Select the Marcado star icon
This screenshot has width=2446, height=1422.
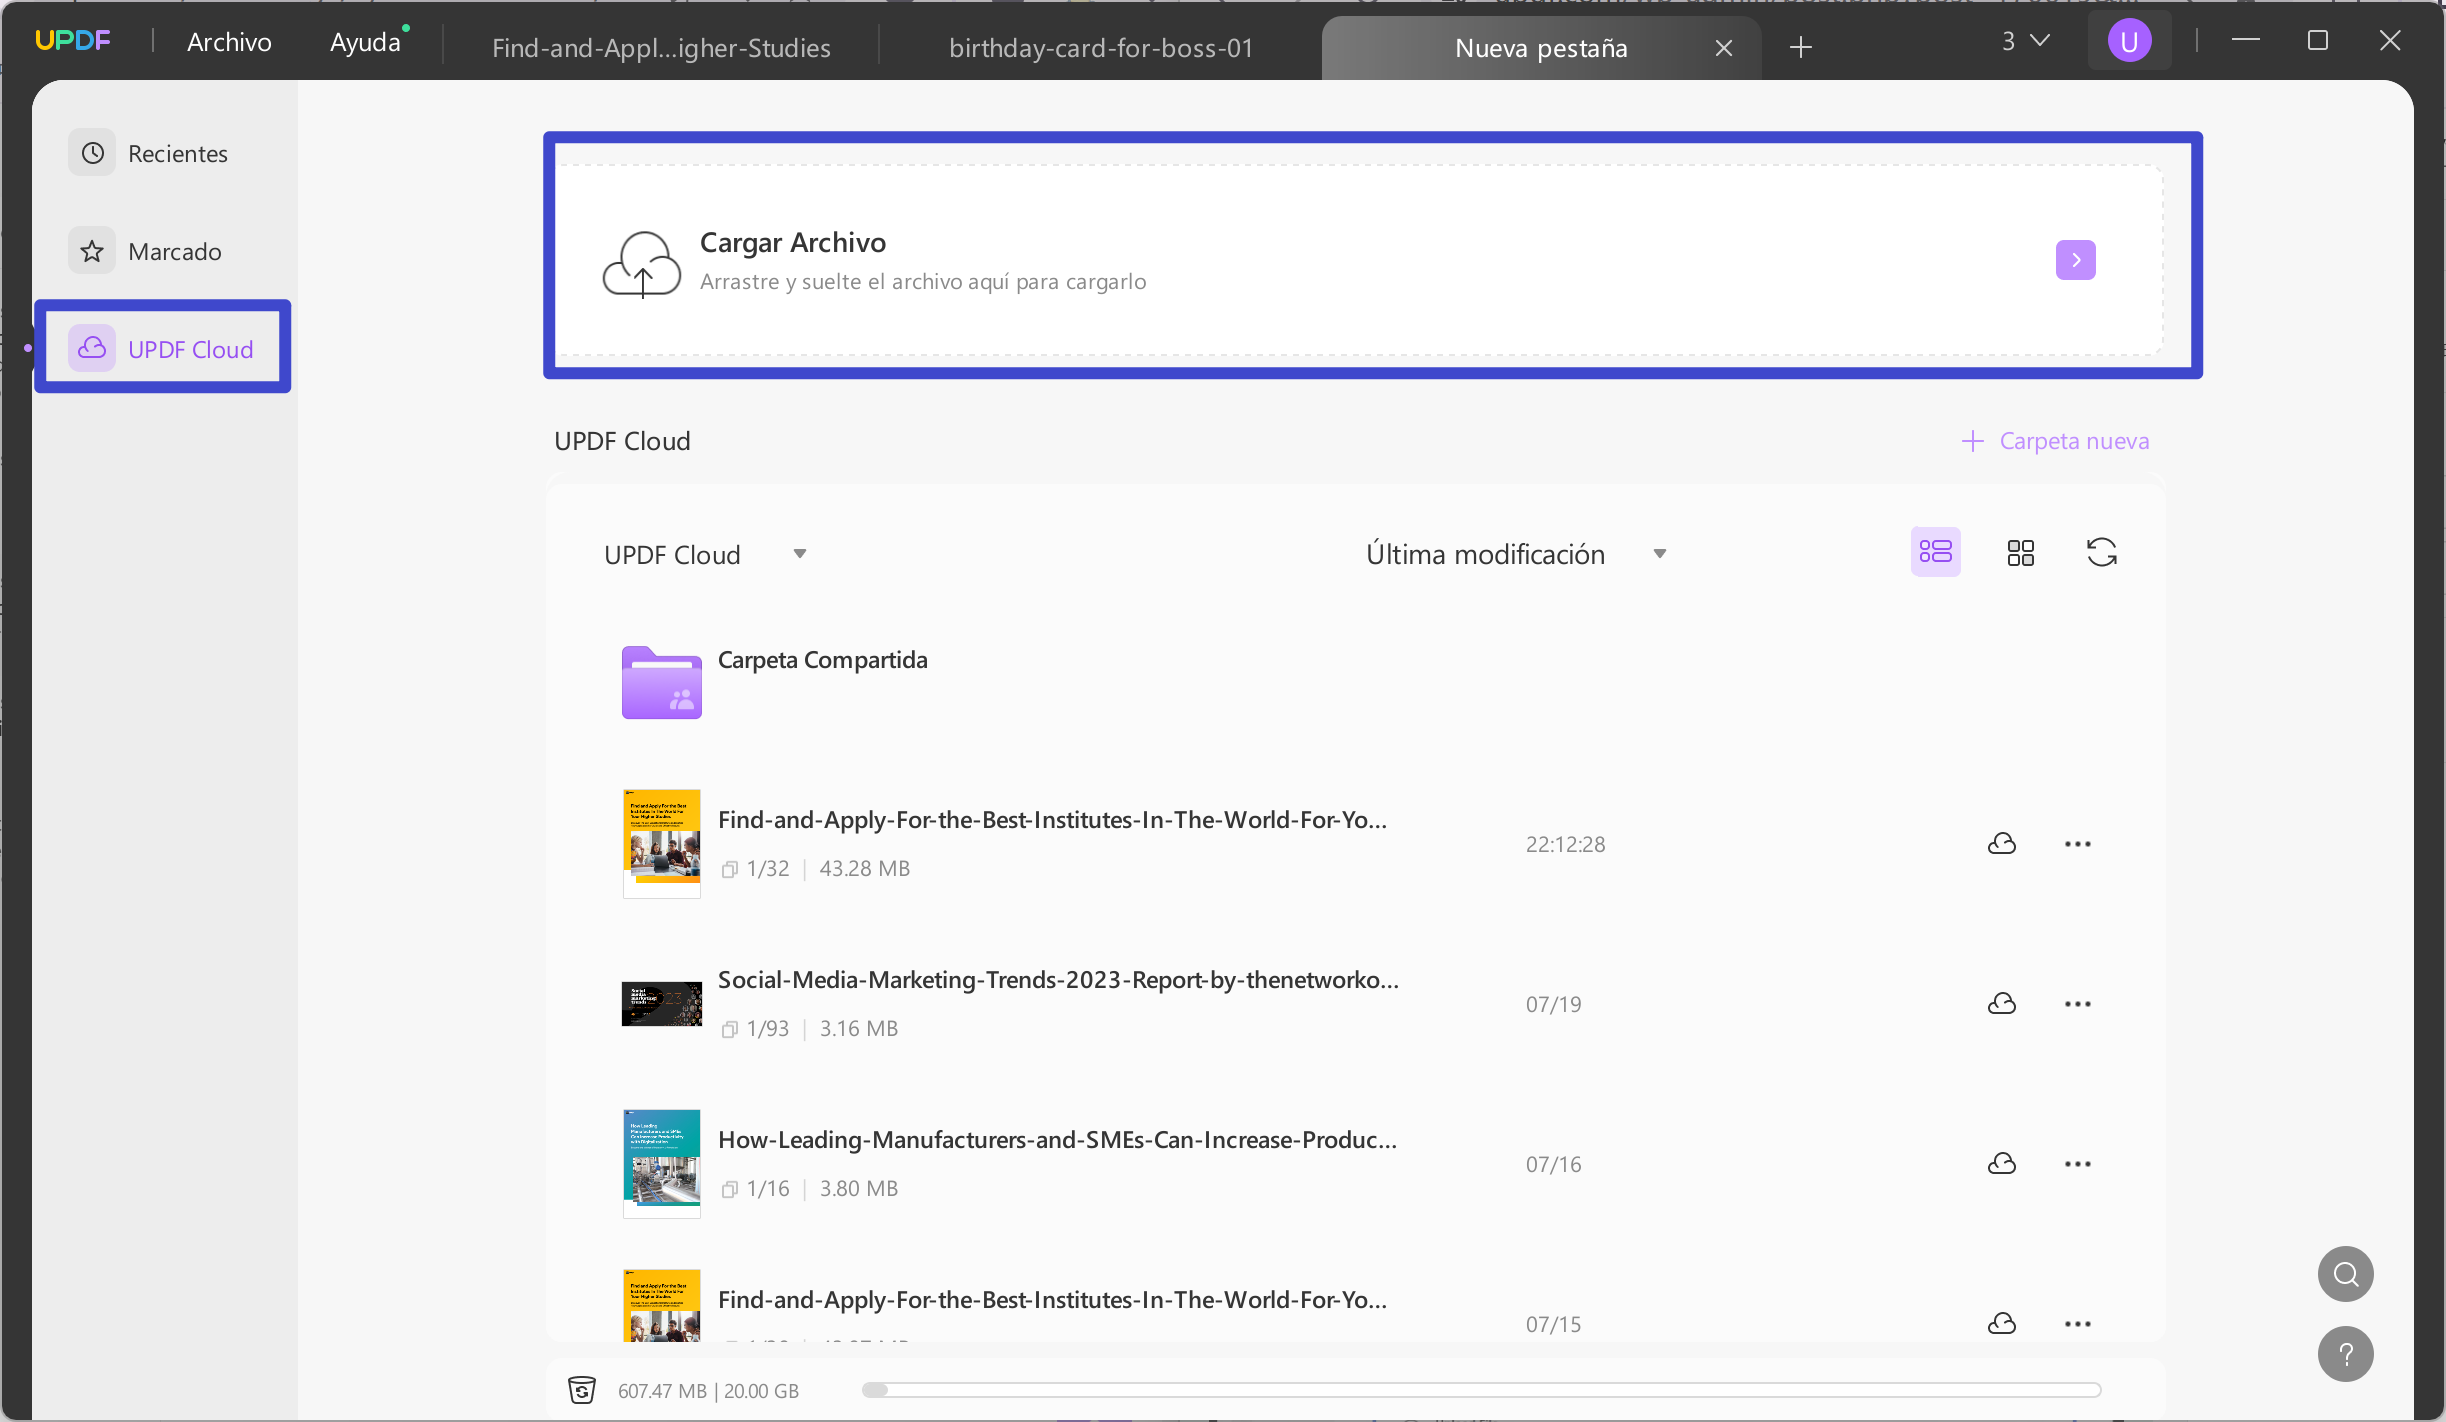92,251
